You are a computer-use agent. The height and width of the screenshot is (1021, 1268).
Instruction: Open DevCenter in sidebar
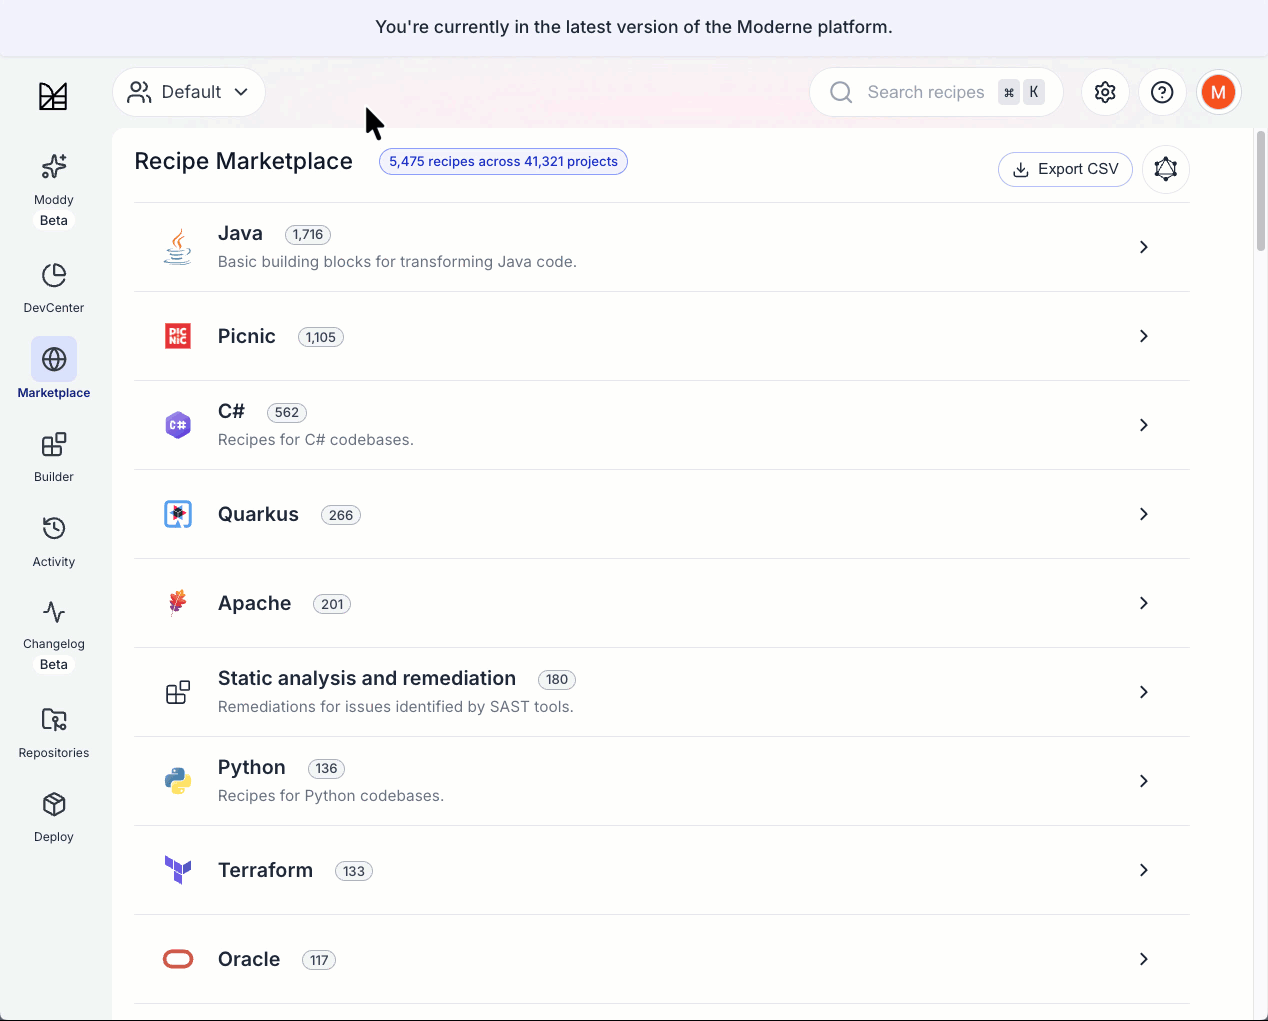click(x=54, y=287)
